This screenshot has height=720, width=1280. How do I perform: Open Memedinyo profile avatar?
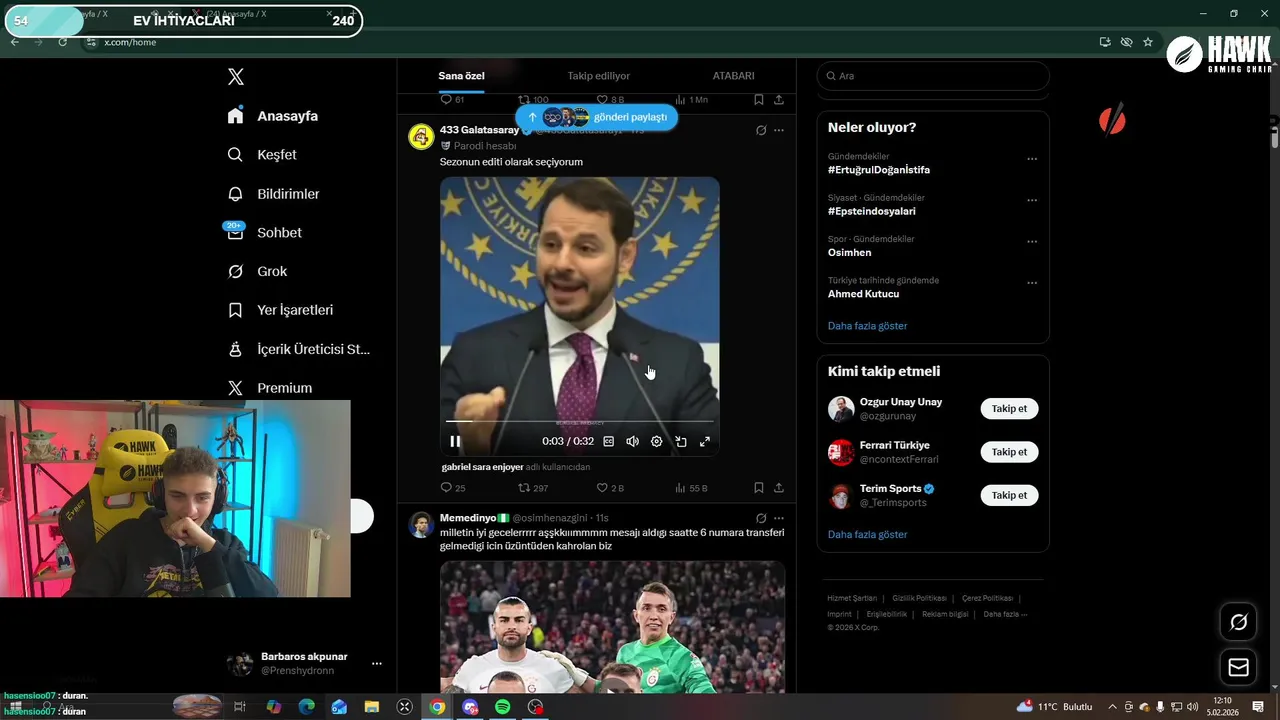tap(421, 525)
